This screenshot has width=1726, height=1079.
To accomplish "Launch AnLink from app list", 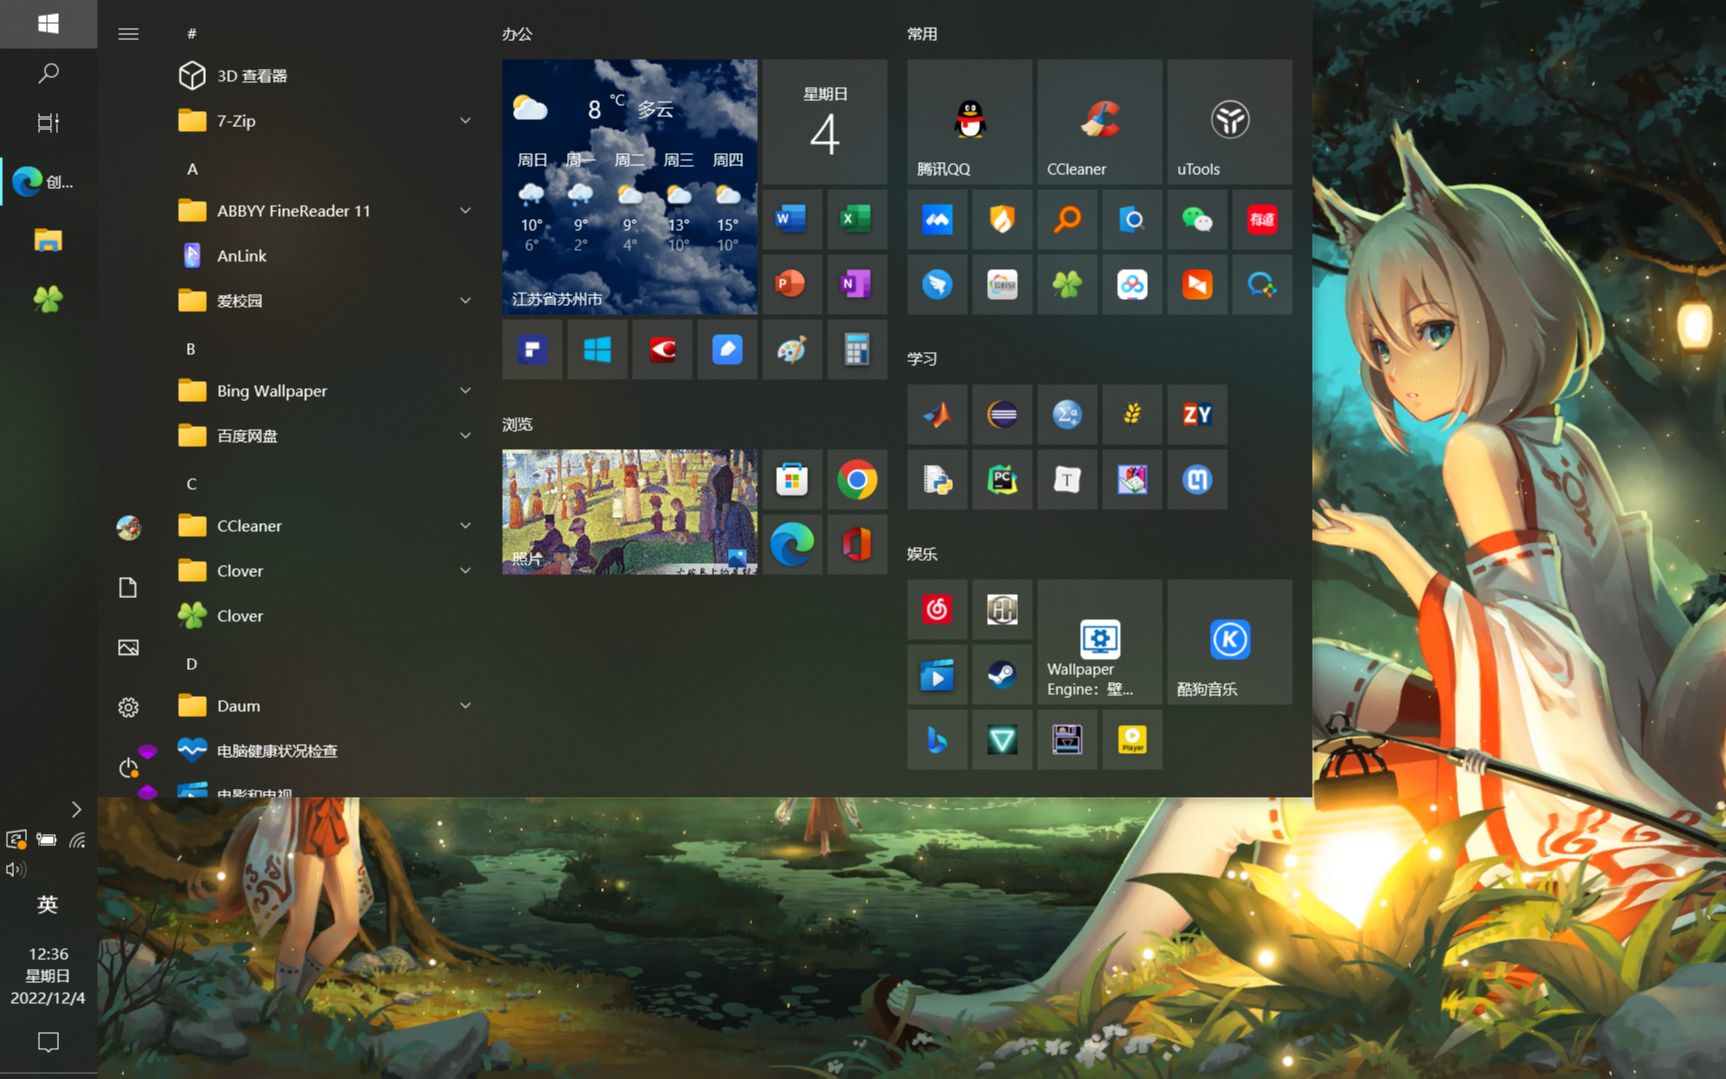I will [x=325, y=256].
